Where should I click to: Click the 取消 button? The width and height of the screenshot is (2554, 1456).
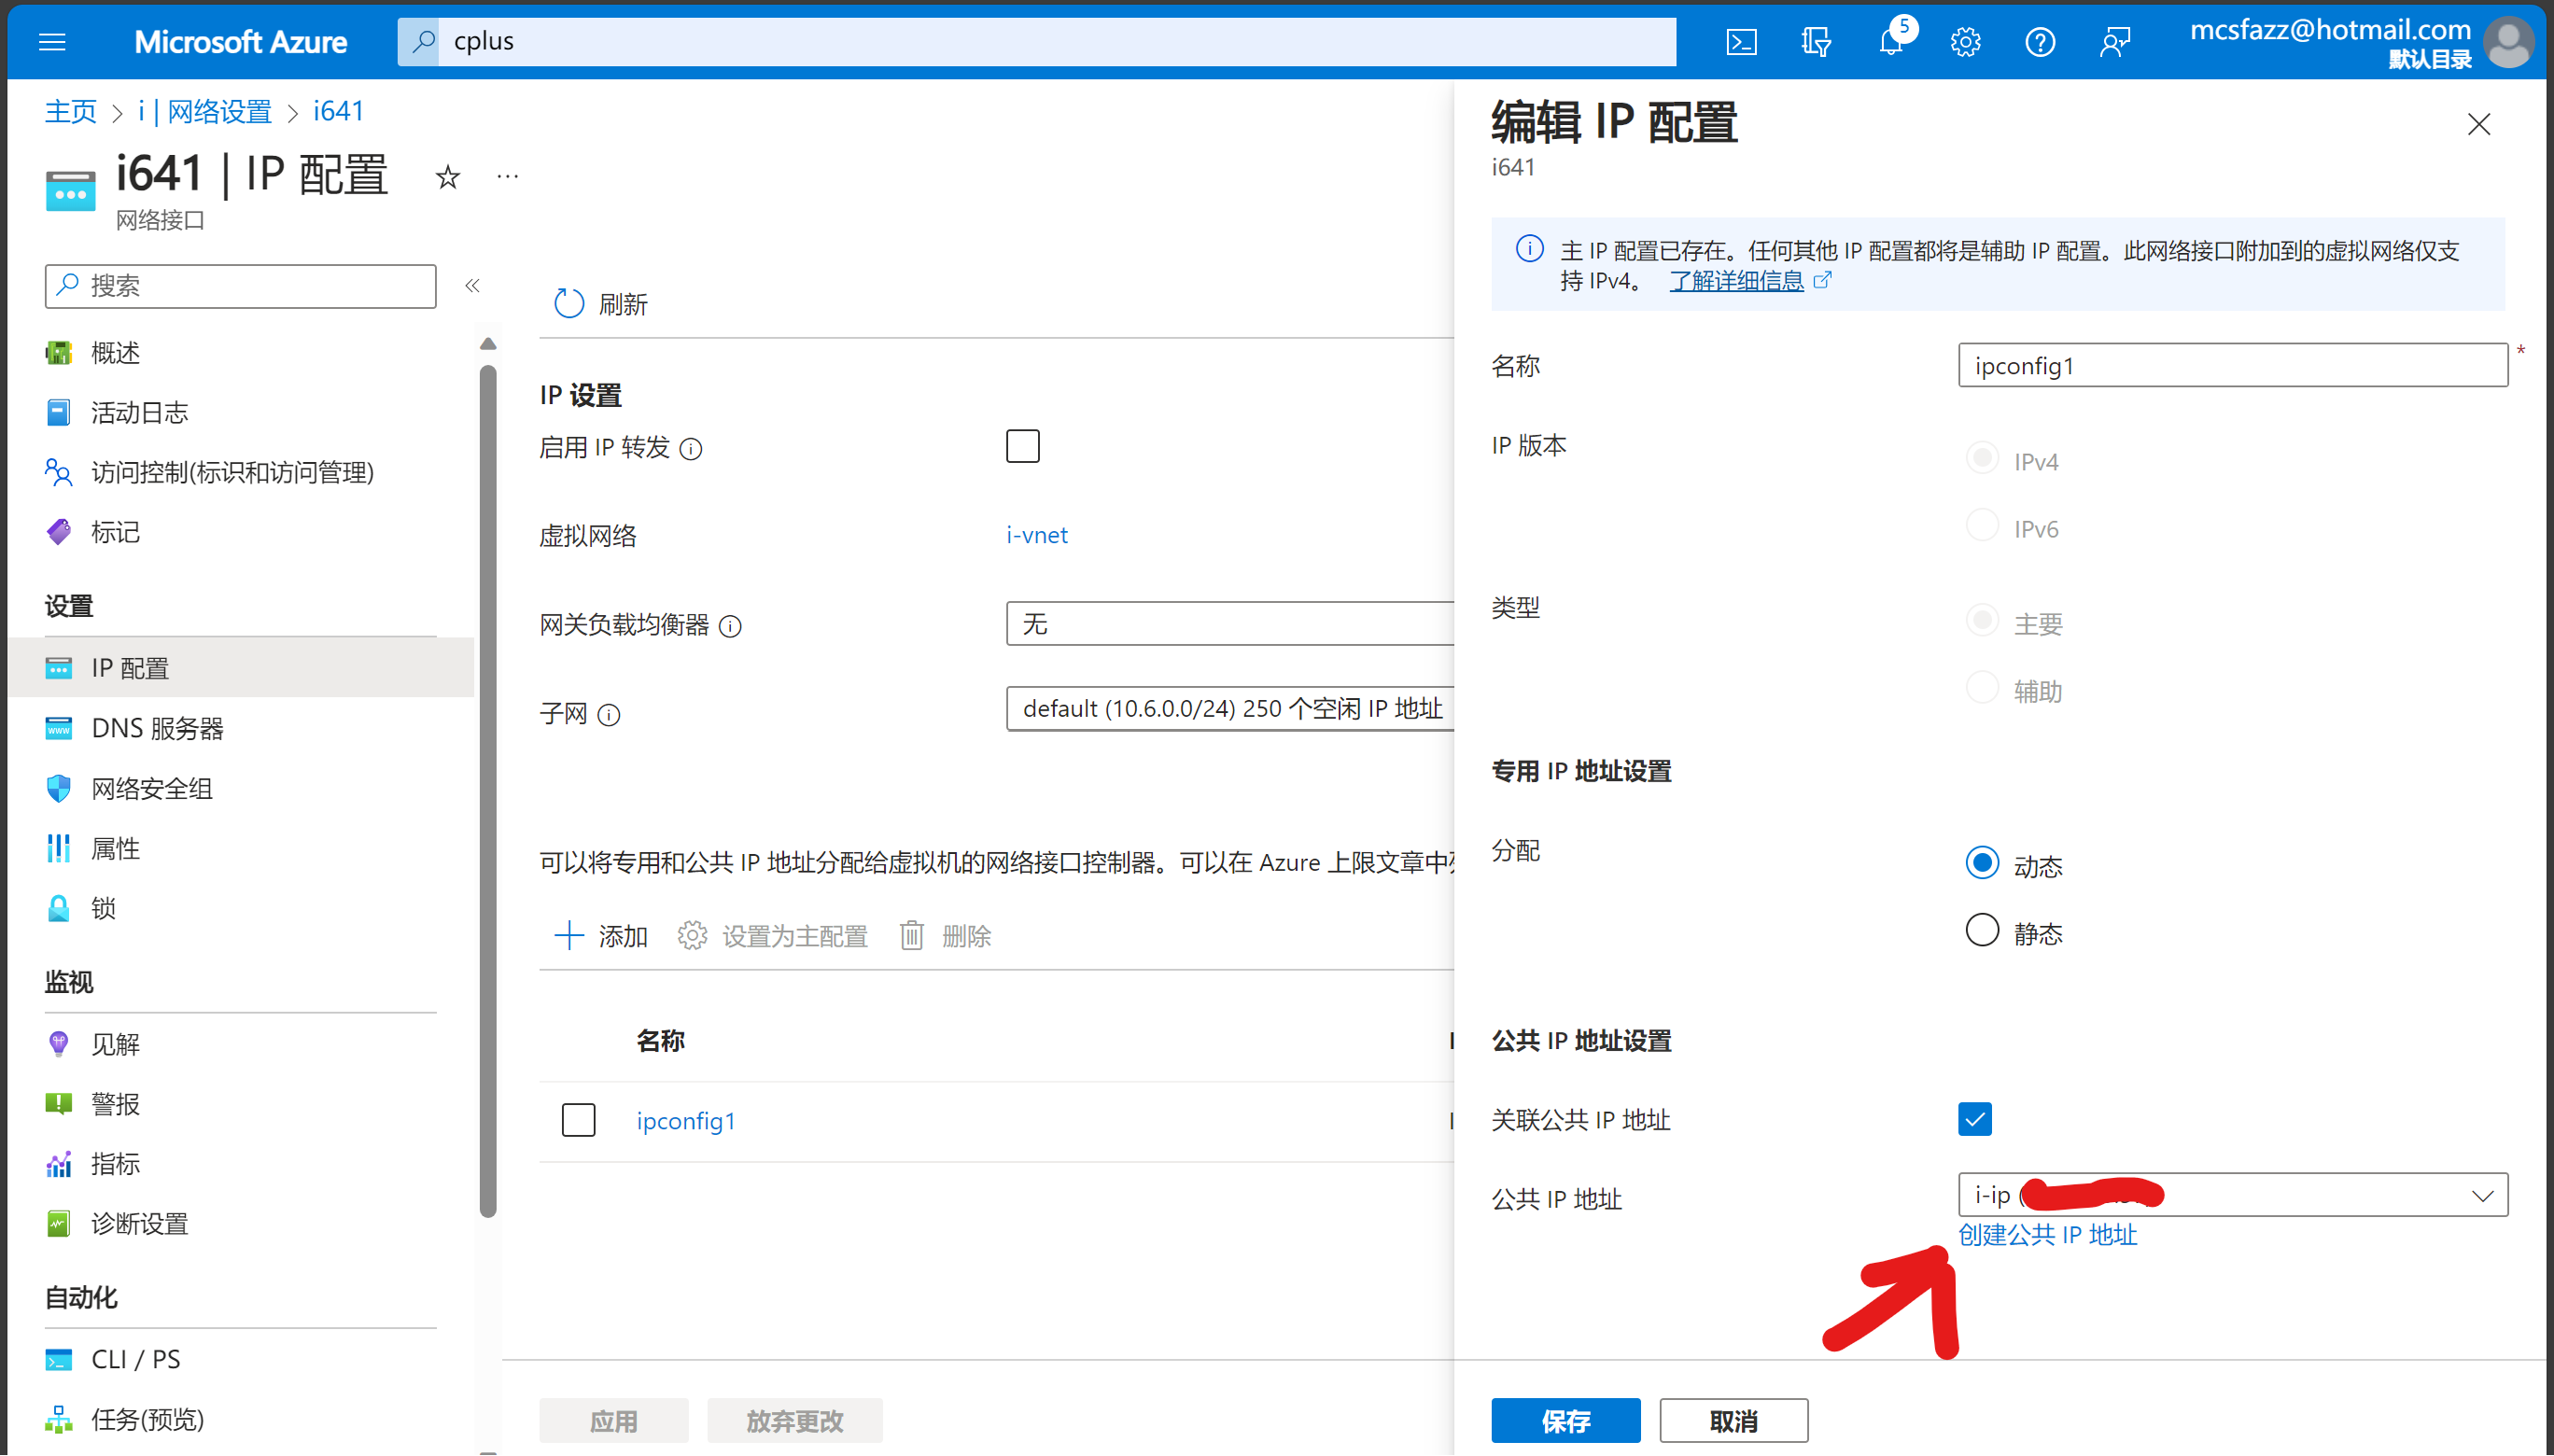1734,1421
